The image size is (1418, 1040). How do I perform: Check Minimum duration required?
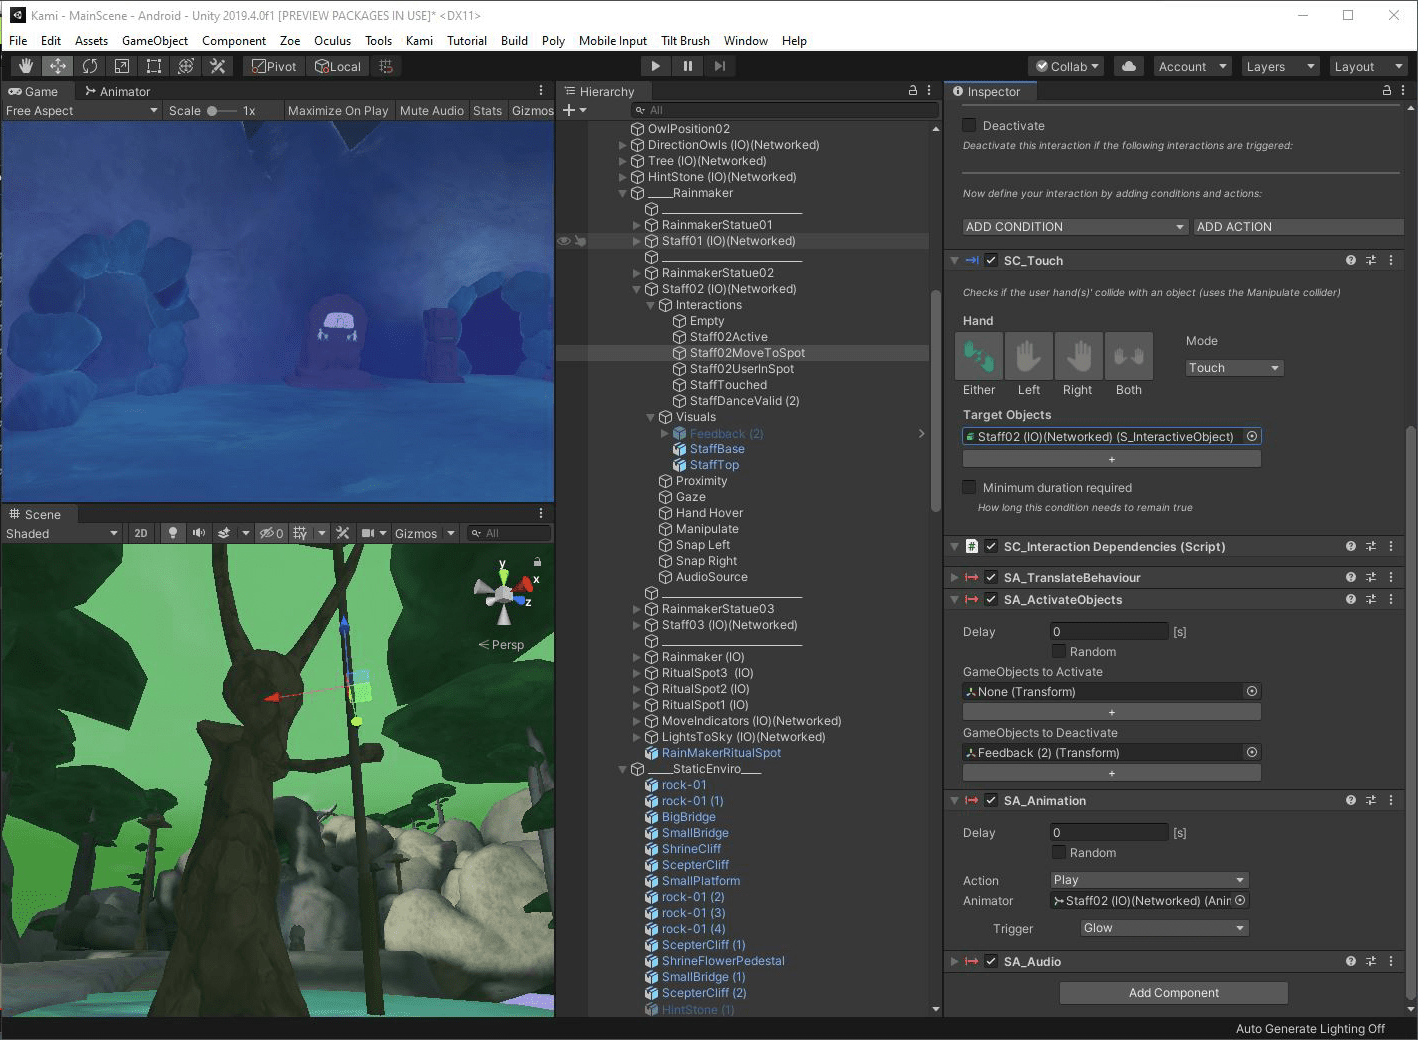coord(969,487)
